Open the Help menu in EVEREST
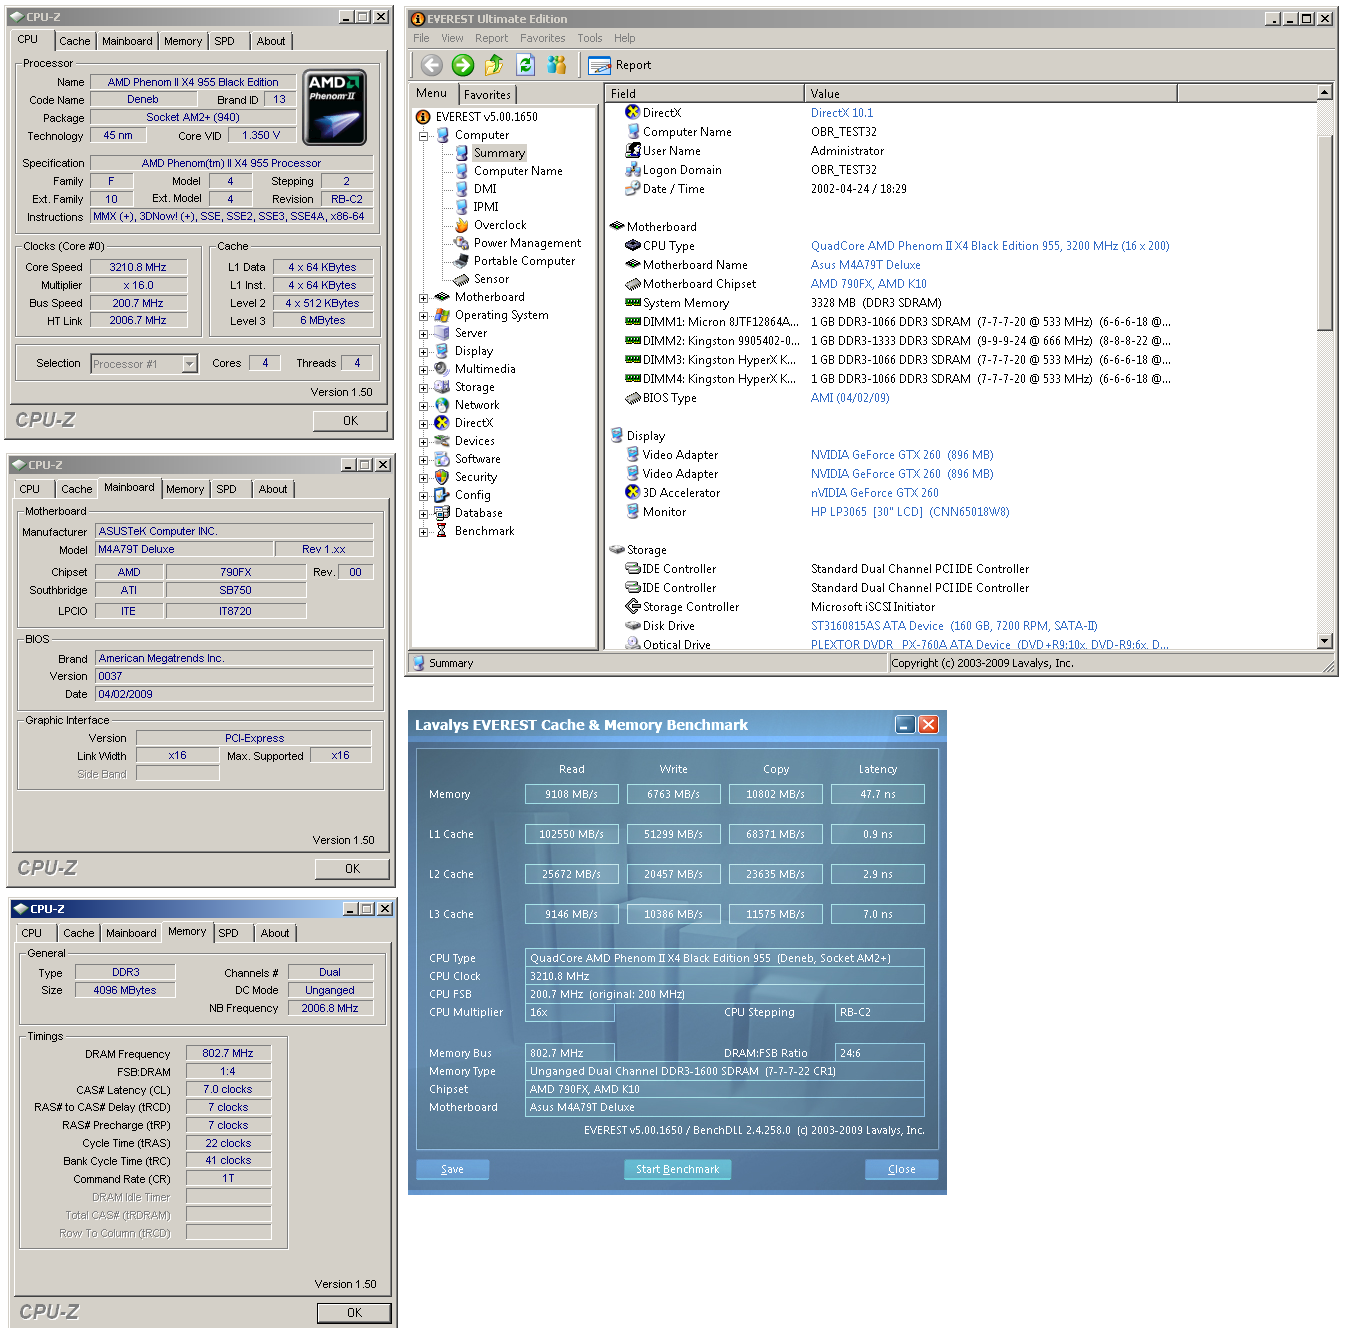The height and width of the screenshot is (1328, 1347). [625, 38]
